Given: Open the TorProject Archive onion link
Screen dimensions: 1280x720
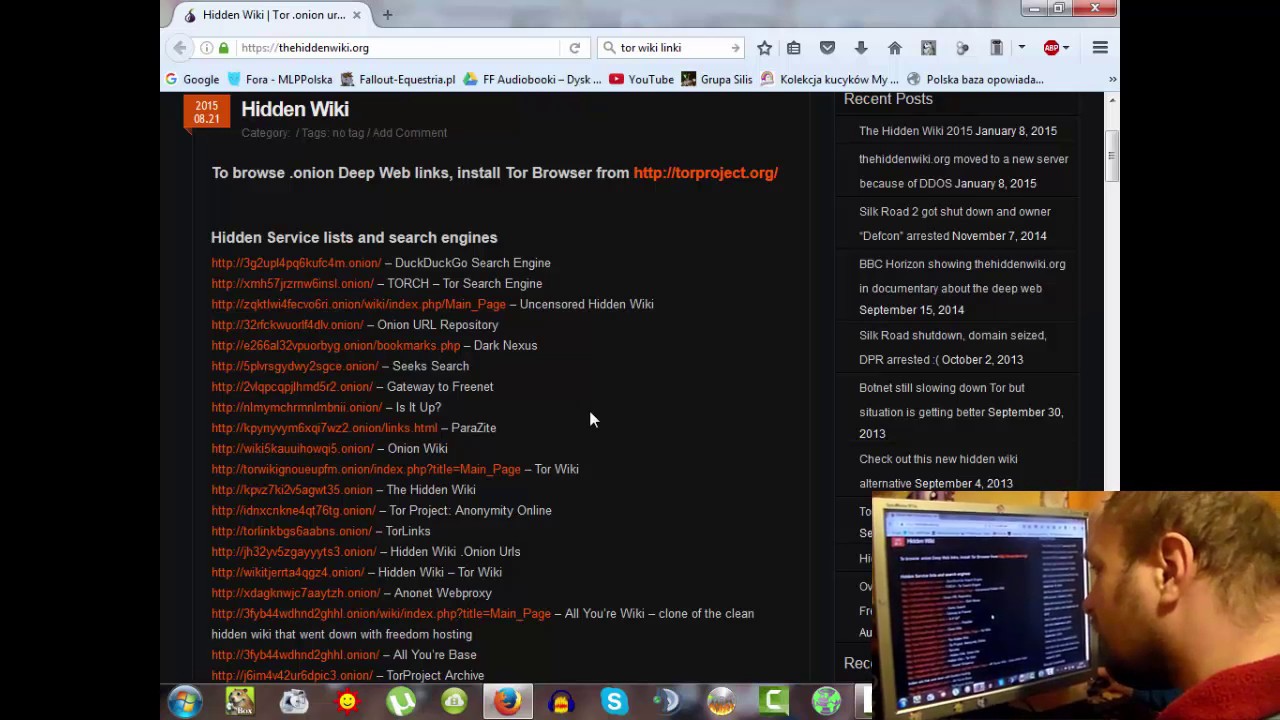Looking at the screenshot, I should point(291,676).
